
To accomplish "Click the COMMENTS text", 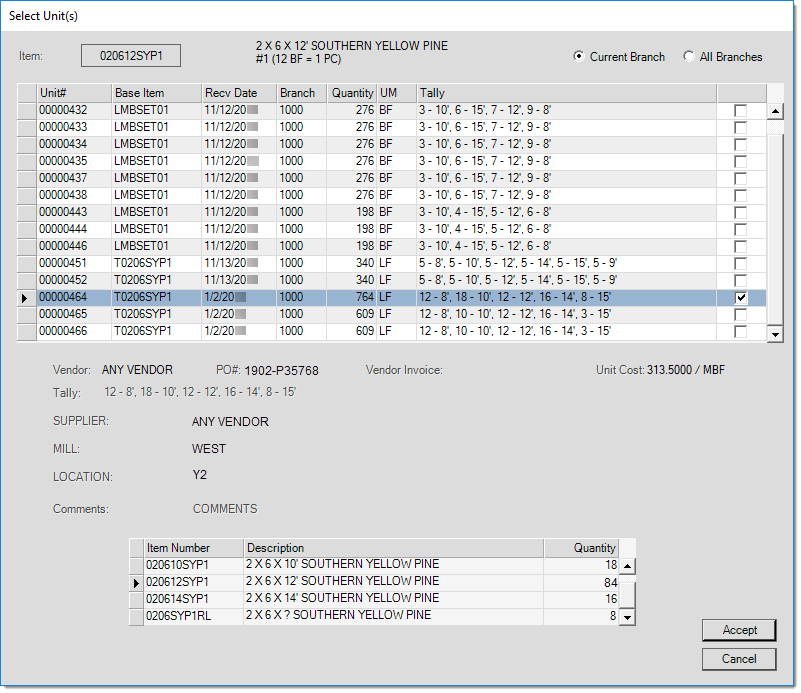I will coord(225,509).
